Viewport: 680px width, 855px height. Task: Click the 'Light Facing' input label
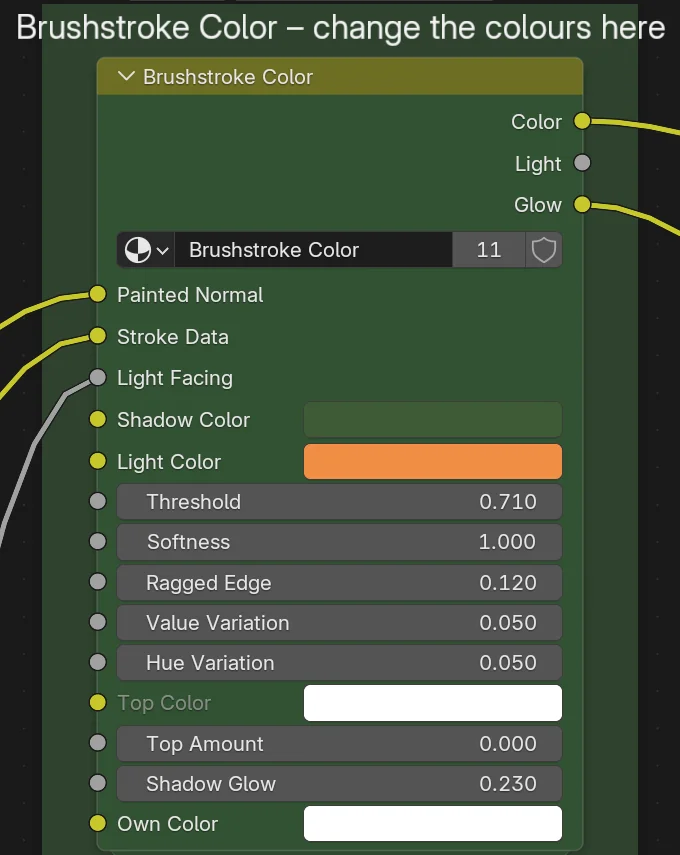(174, 378)
